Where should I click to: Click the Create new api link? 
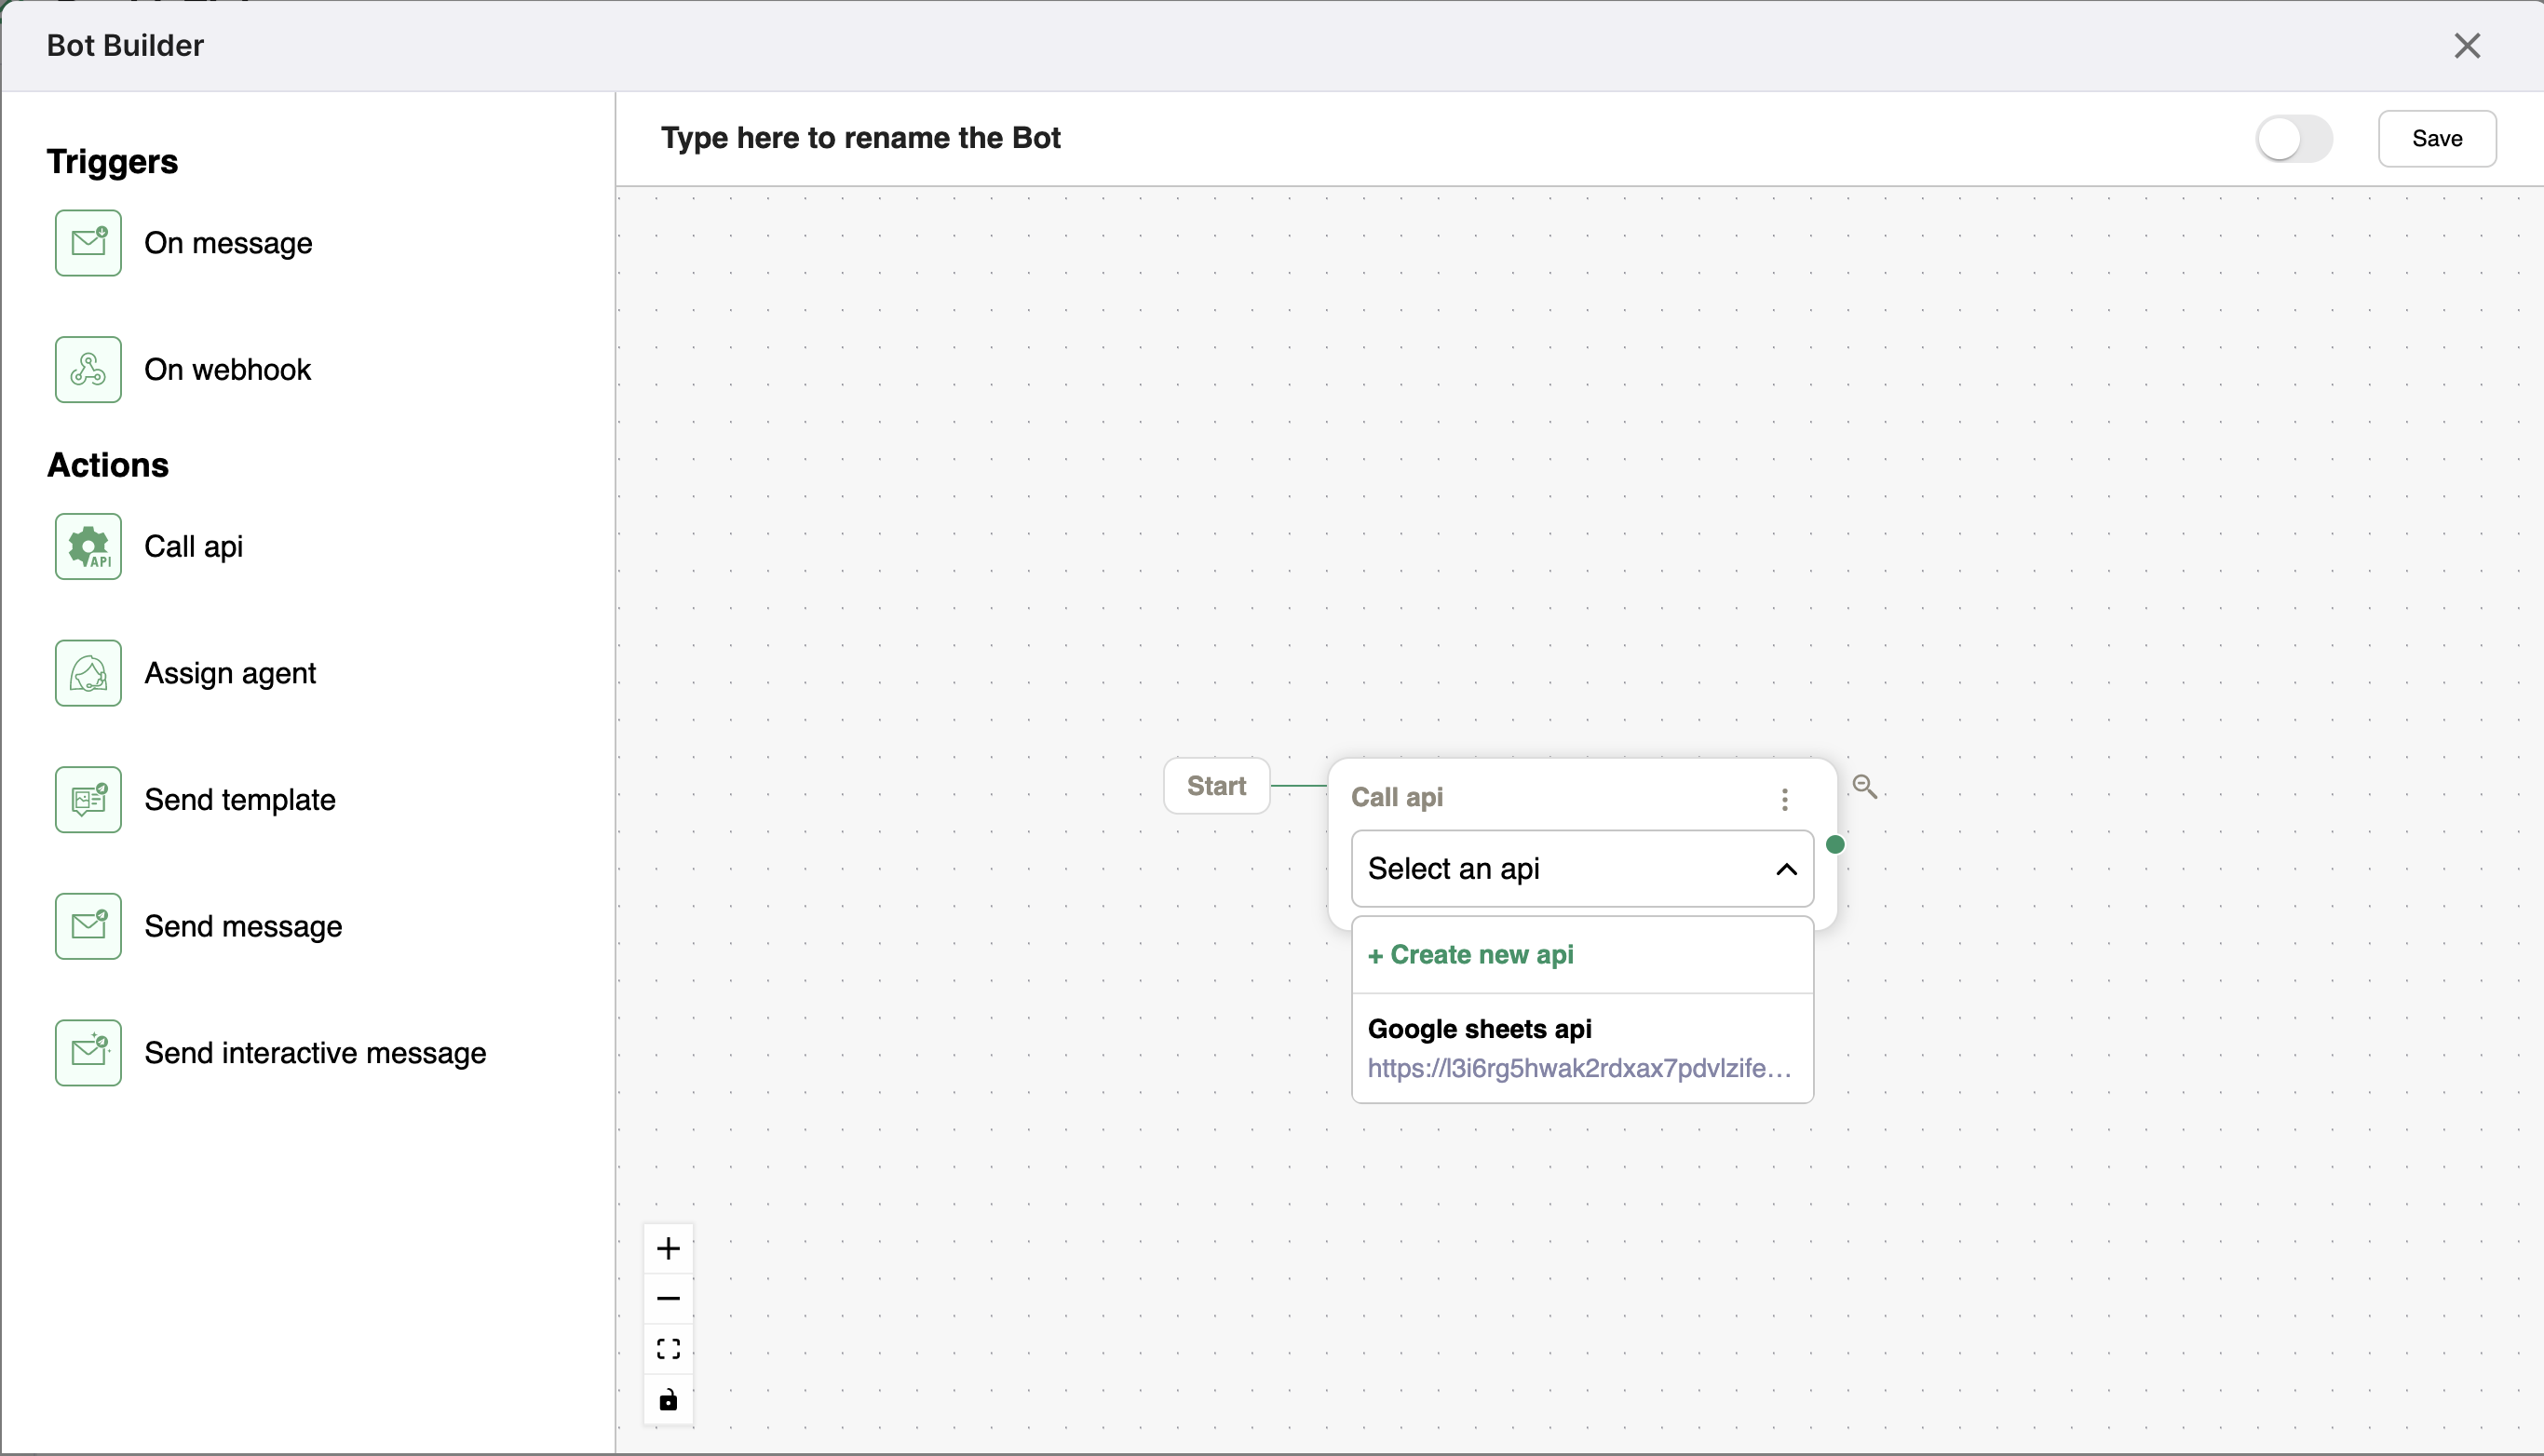1471,954
